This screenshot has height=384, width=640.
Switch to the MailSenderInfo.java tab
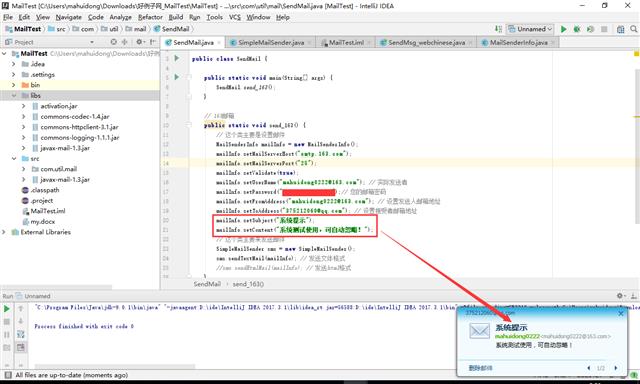518,42
